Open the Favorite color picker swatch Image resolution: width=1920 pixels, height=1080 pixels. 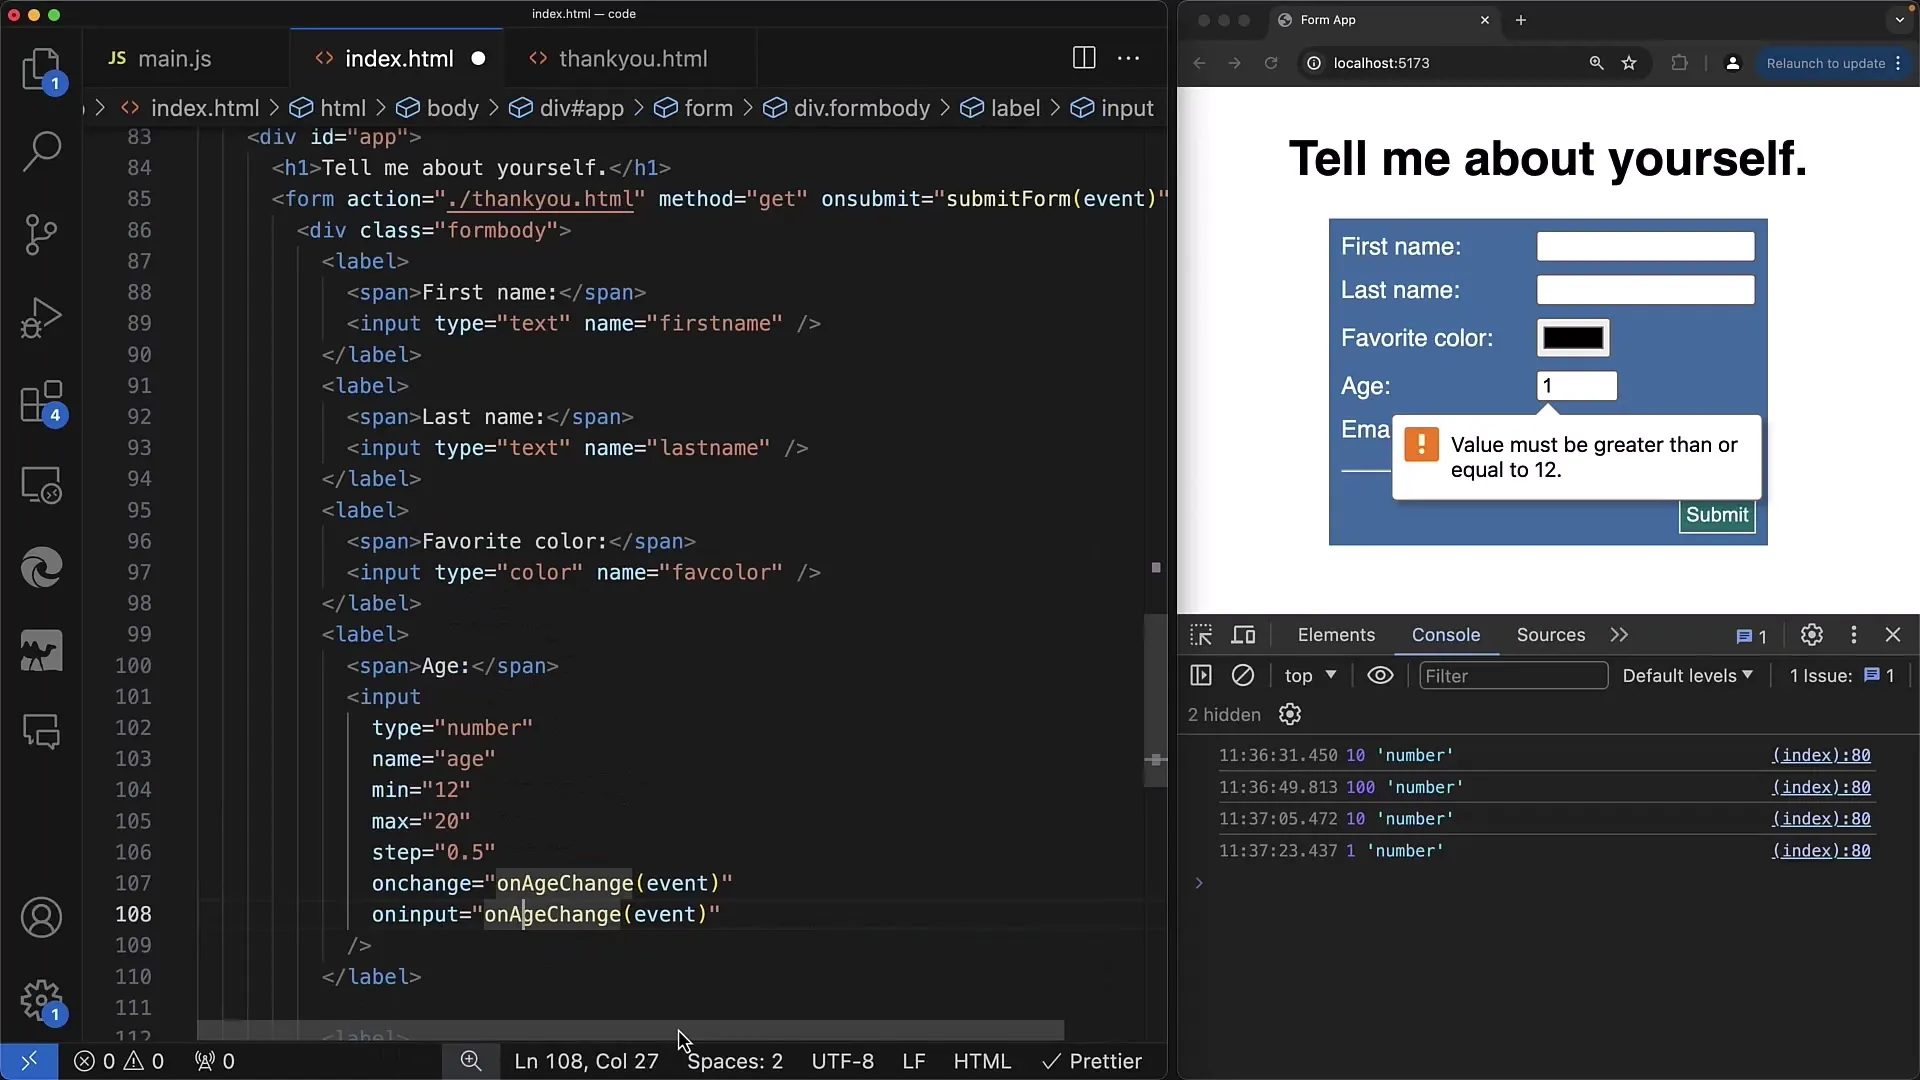pos(1573,338)
